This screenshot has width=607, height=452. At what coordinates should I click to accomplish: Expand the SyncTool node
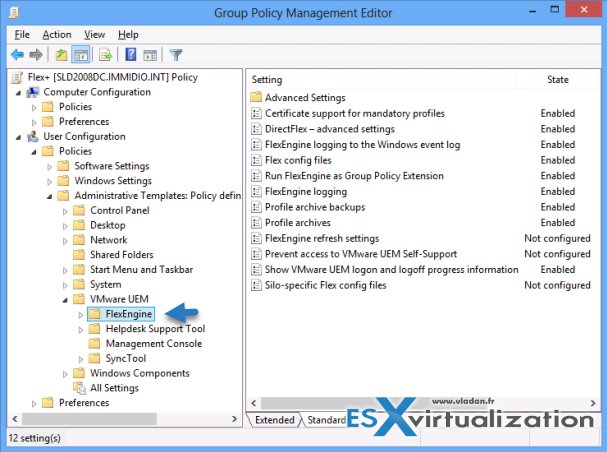(81, 360)
